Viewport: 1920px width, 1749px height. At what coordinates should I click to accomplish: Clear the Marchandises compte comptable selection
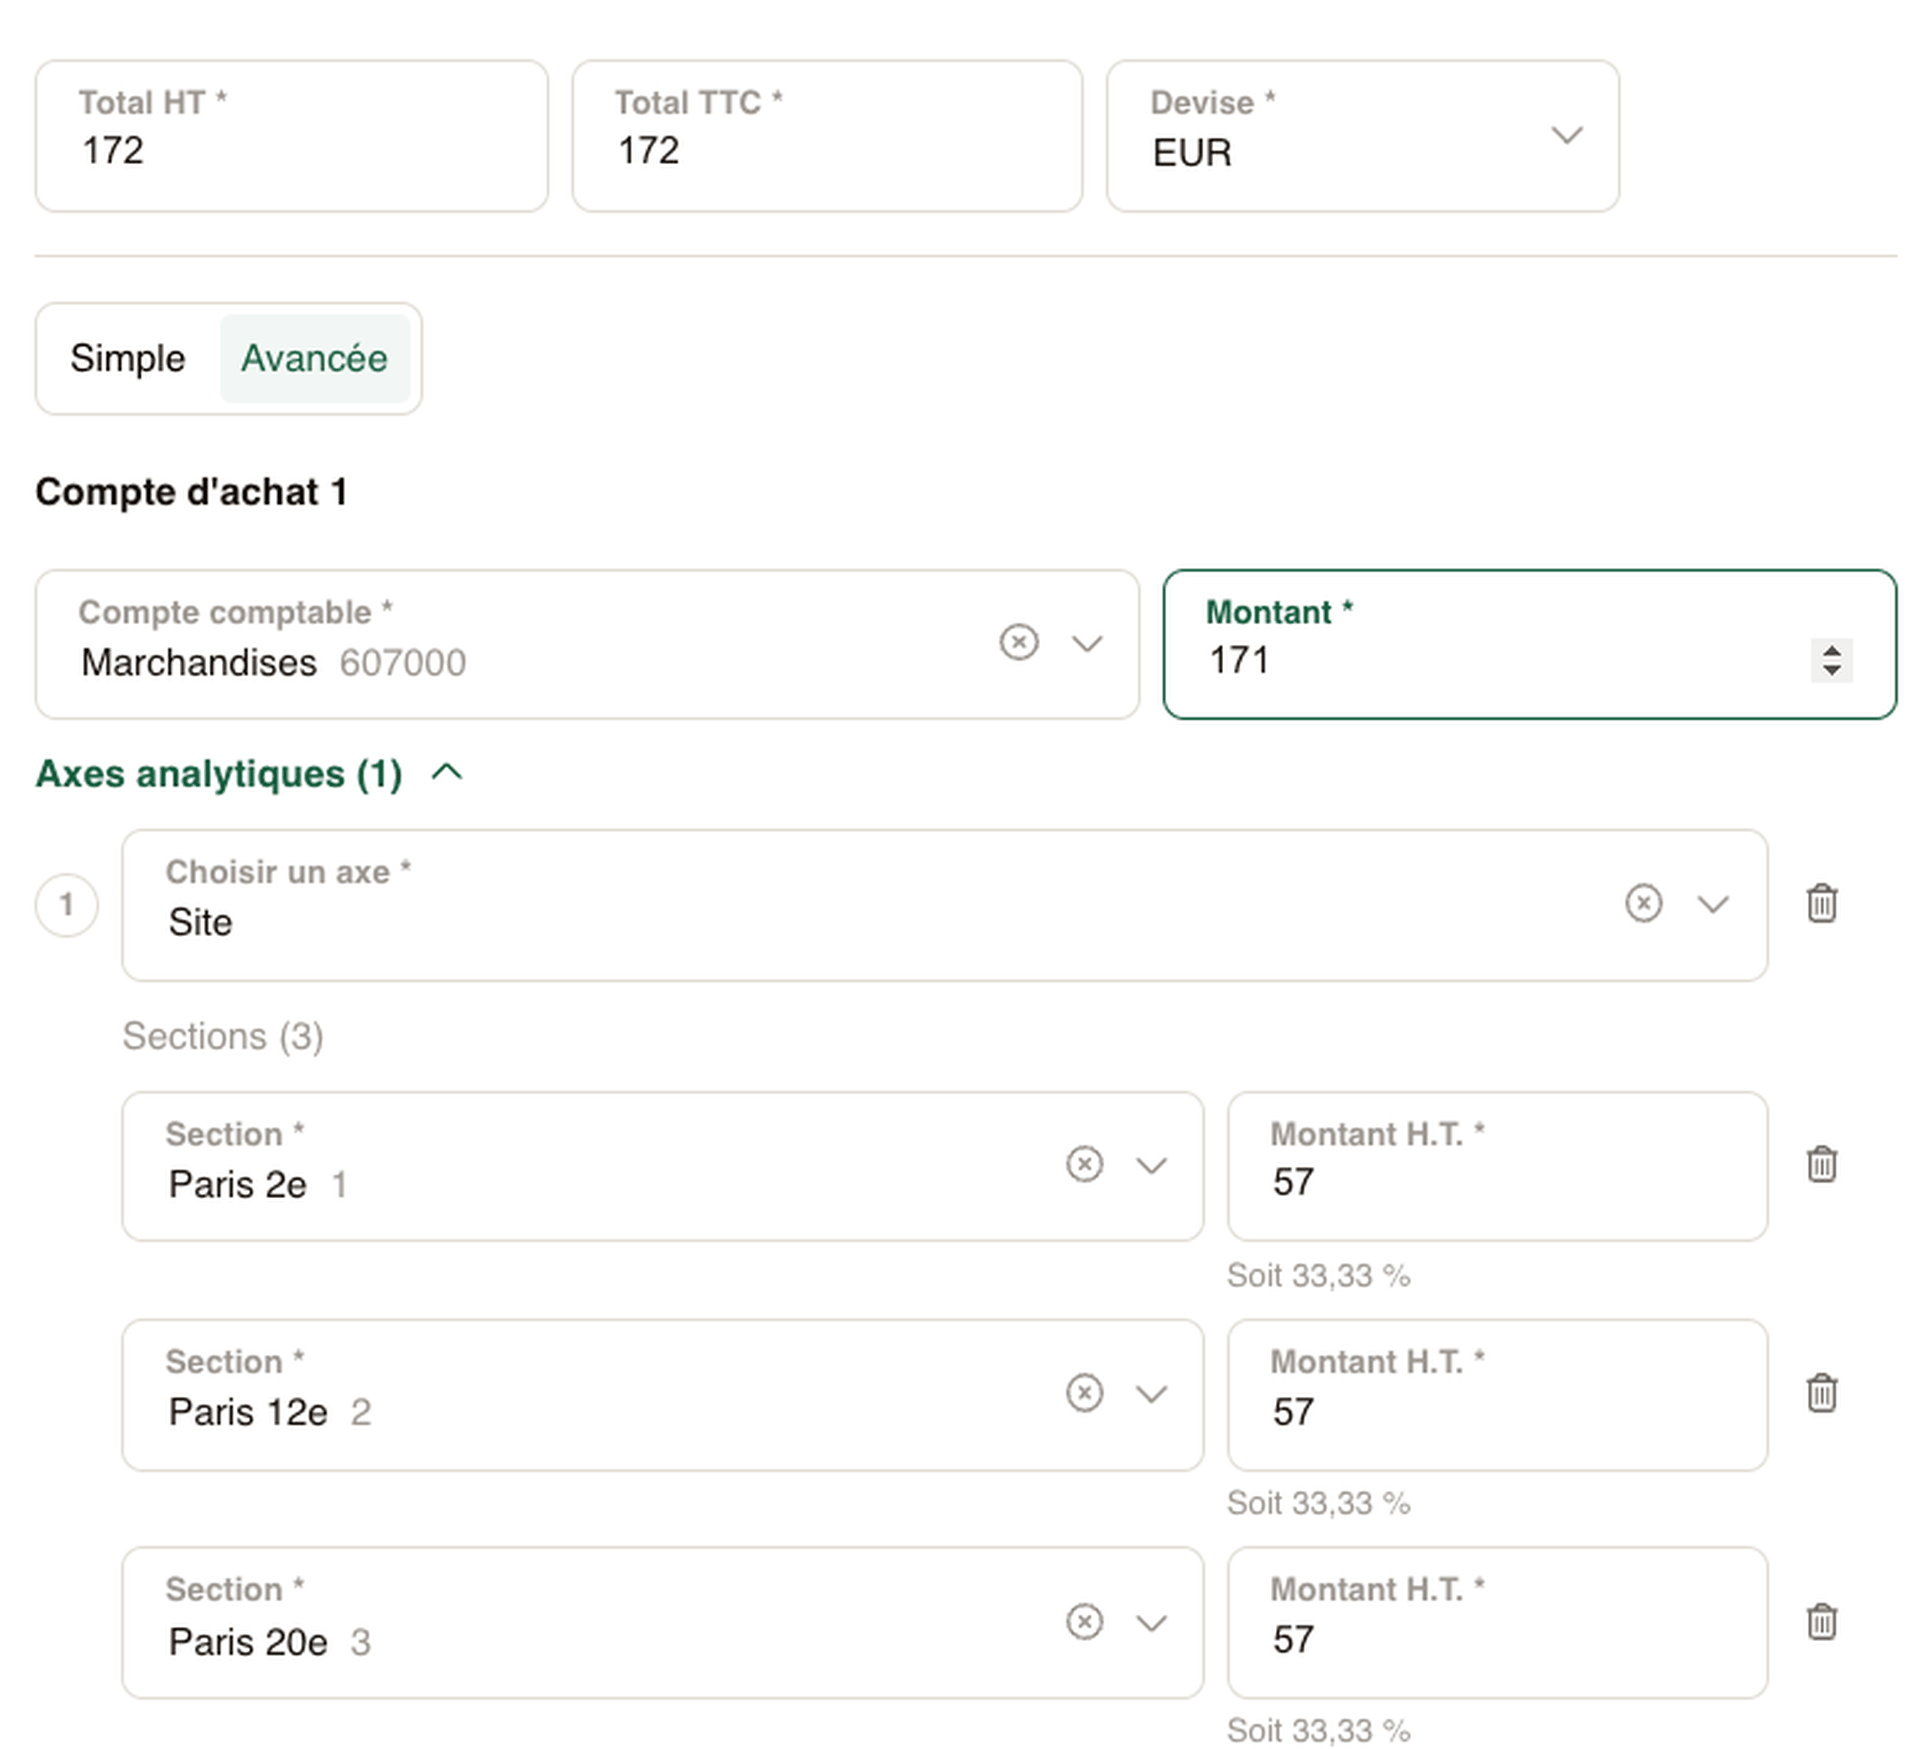1018,642
